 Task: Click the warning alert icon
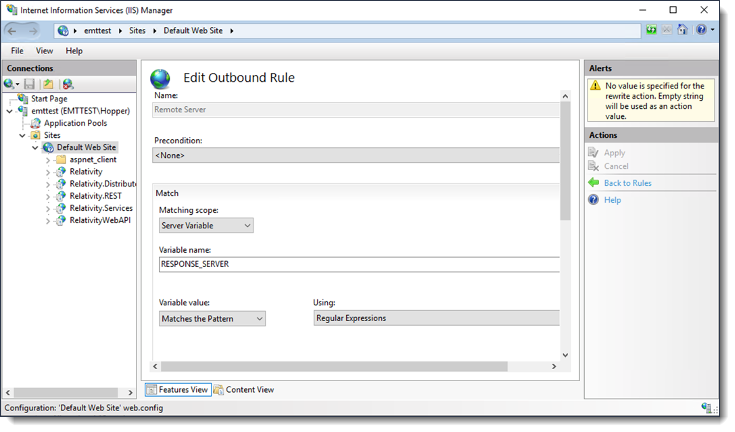[x=595, y=86]
